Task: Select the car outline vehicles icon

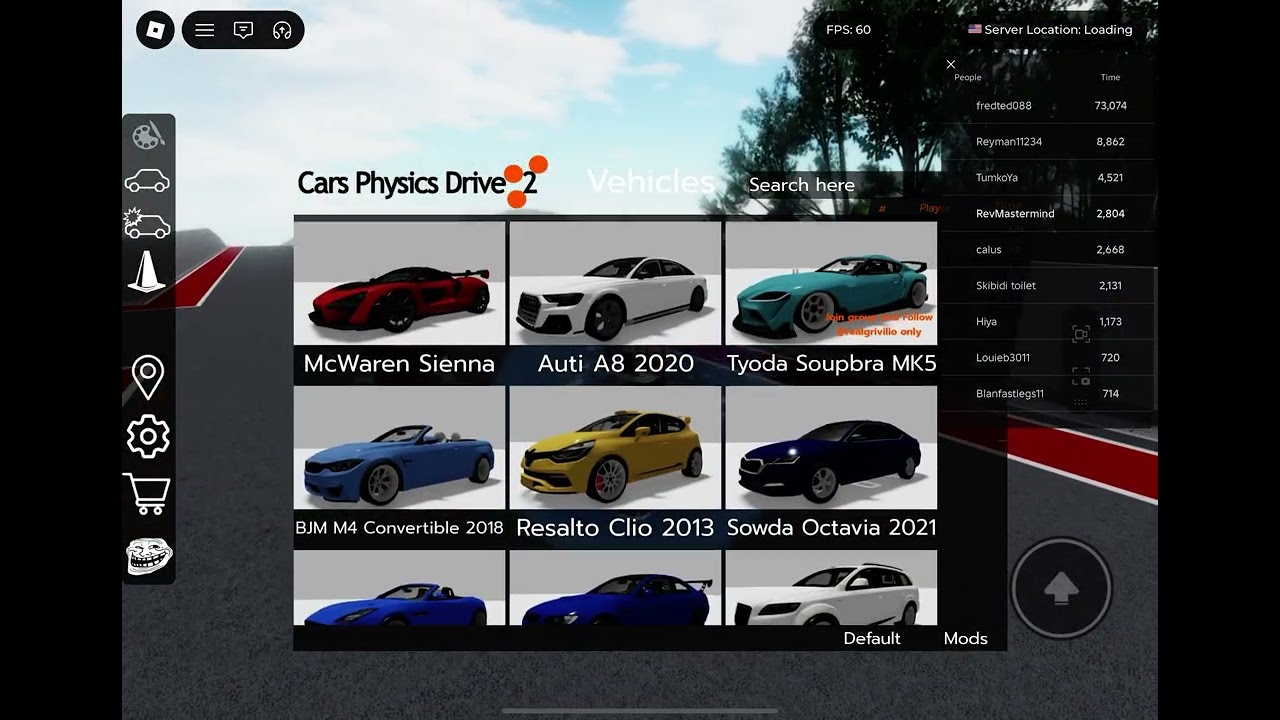Action: (x=147, y=181)
